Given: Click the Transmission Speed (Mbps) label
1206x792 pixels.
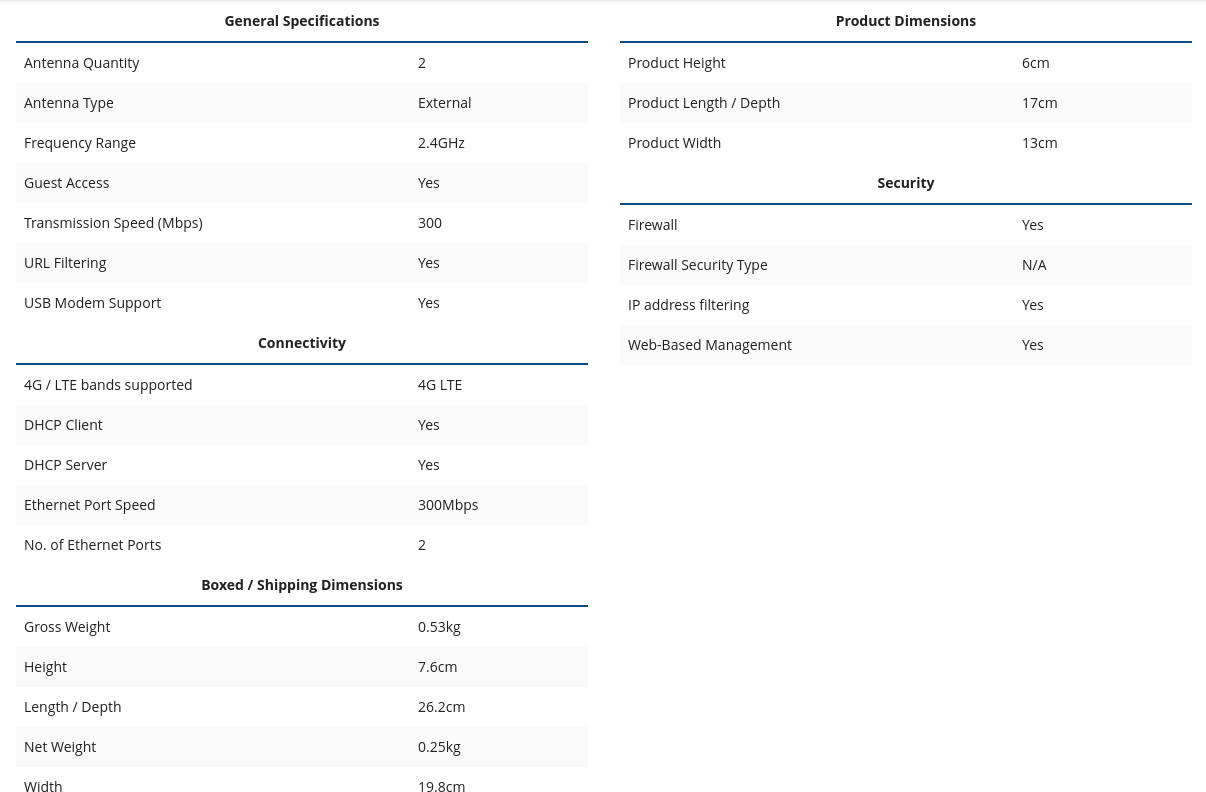Looking at the screenshot, I should [113, 223].
